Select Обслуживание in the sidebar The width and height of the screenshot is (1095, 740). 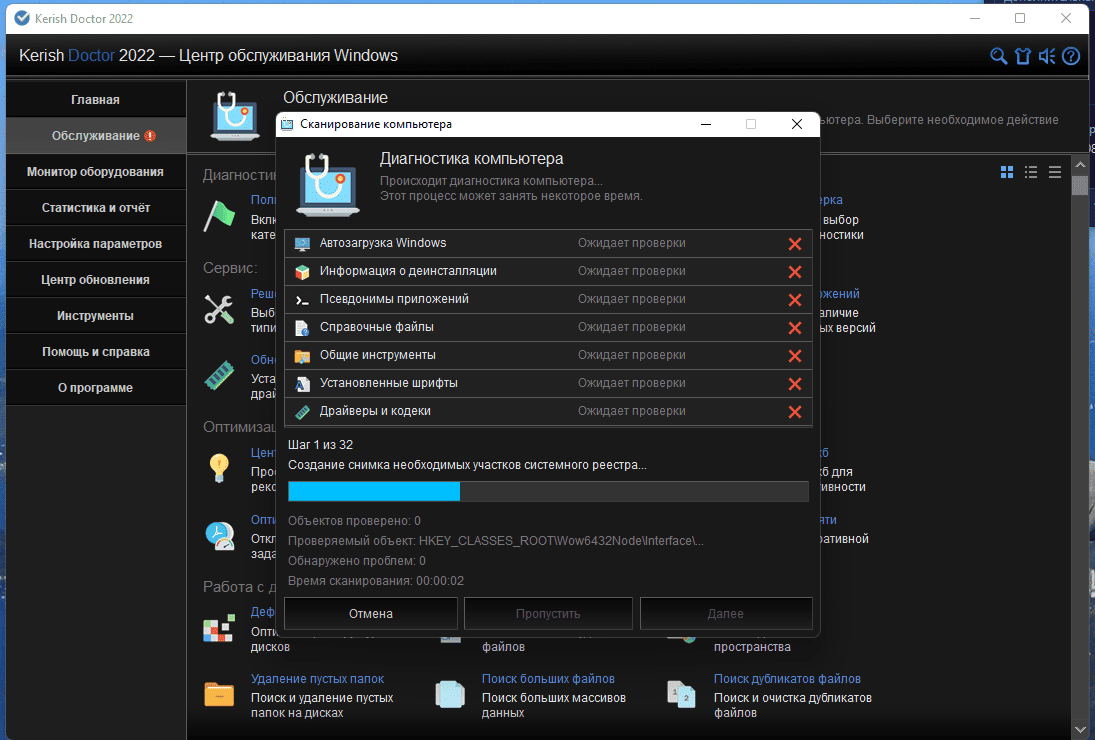click(x=96, y=136)
